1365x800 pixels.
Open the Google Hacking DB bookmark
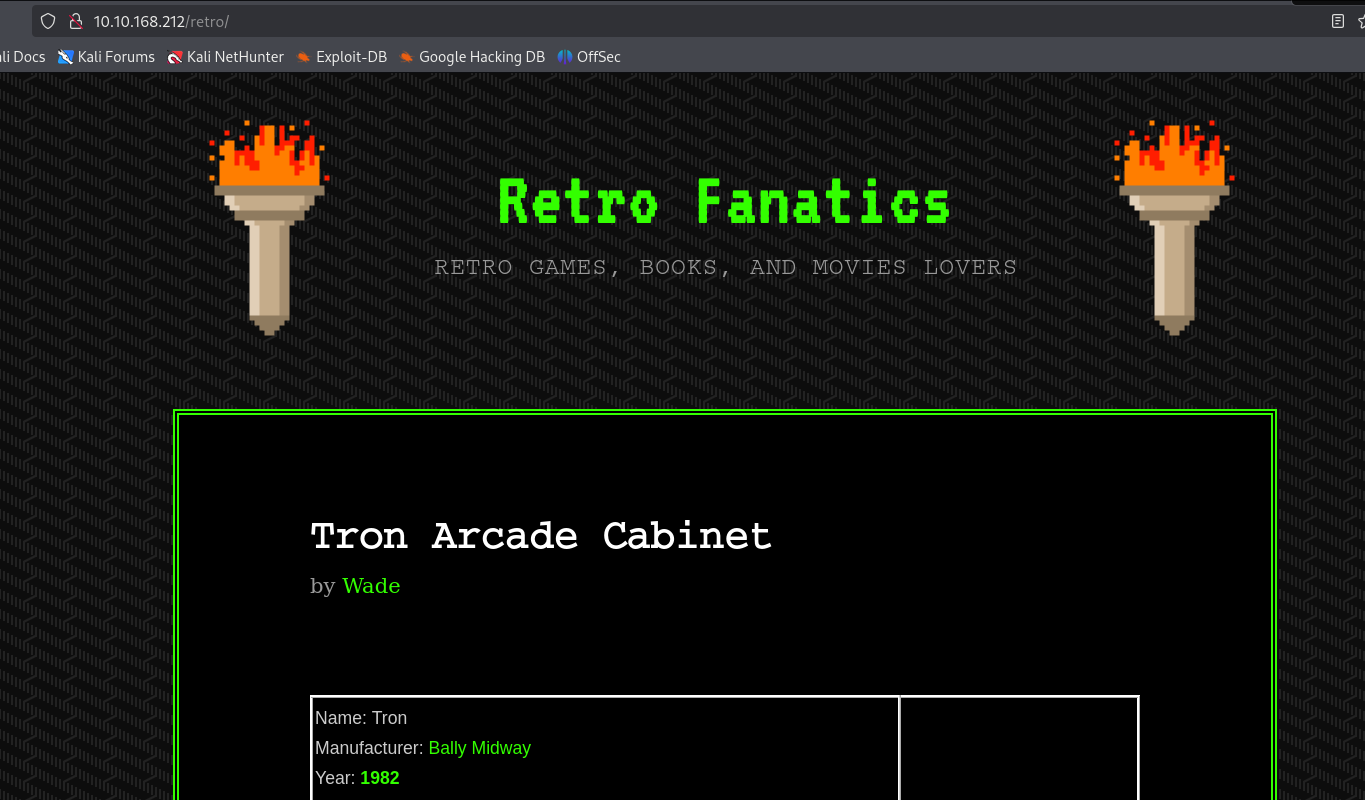point(472,57)
